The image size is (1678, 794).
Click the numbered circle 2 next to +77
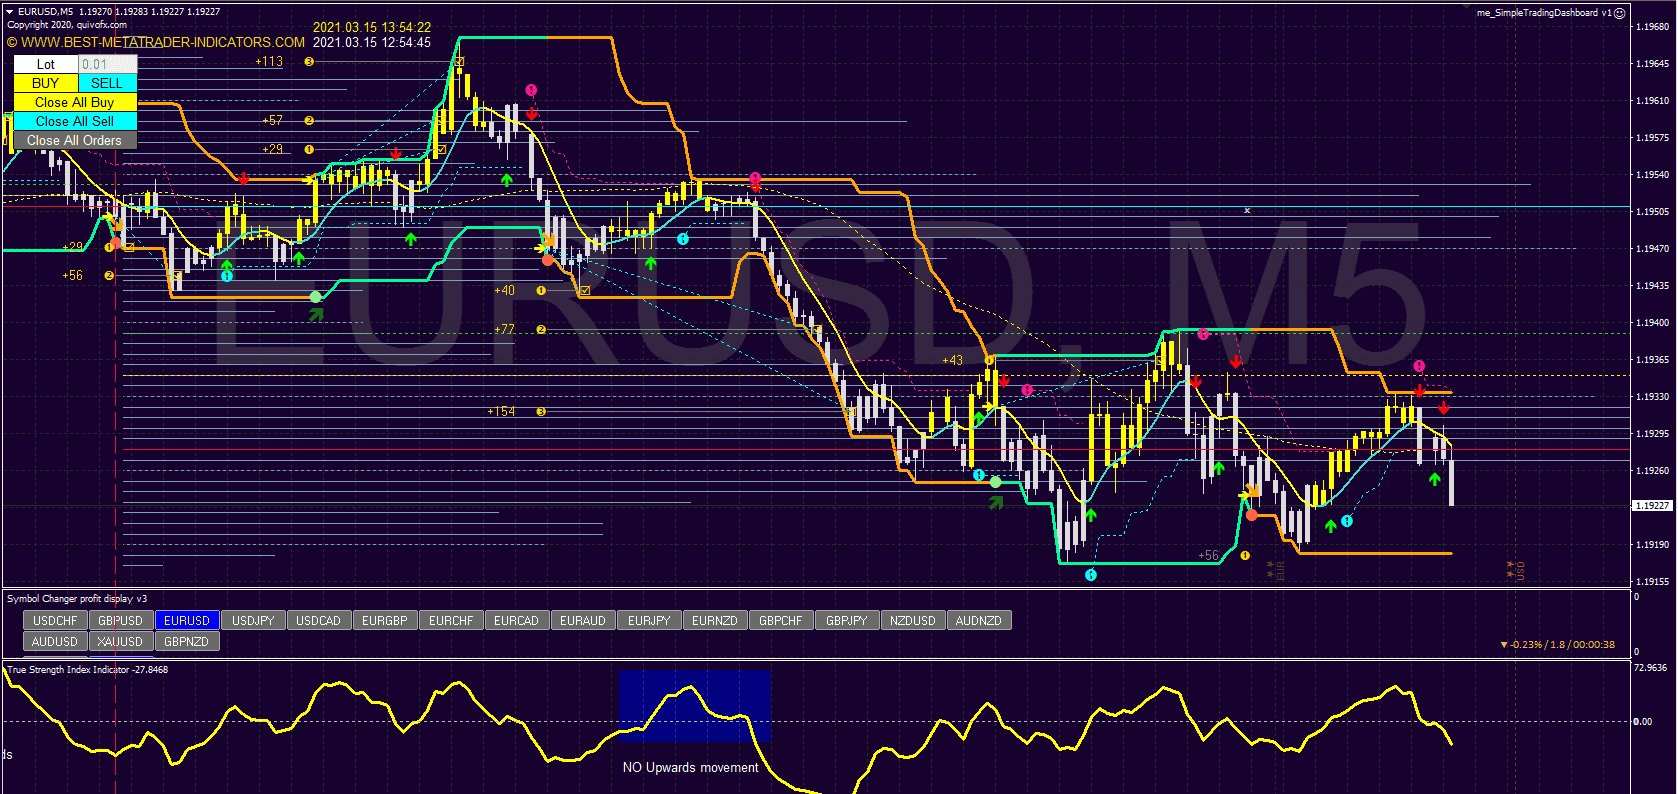[541, 330]
